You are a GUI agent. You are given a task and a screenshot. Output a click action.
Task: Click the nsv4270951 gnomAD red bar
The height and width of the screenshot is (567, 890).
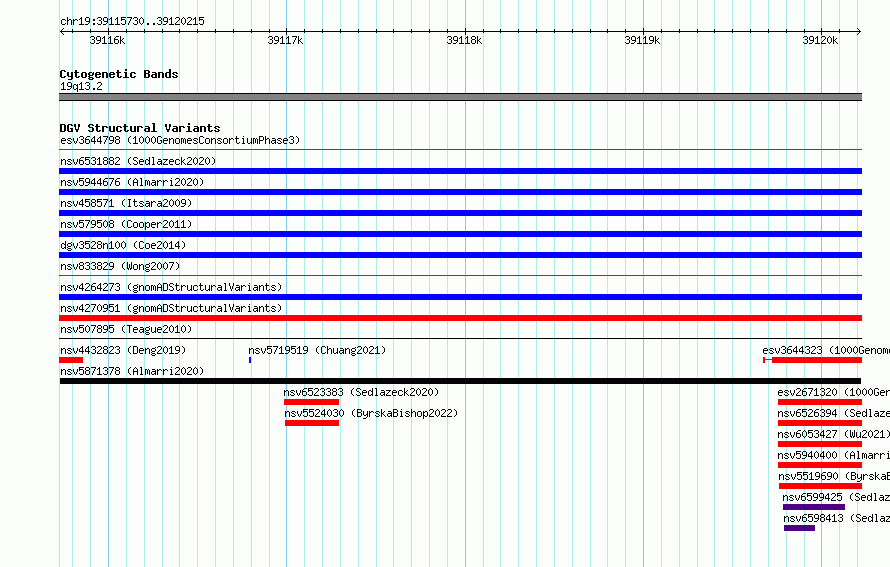click(x=460, y=318)
